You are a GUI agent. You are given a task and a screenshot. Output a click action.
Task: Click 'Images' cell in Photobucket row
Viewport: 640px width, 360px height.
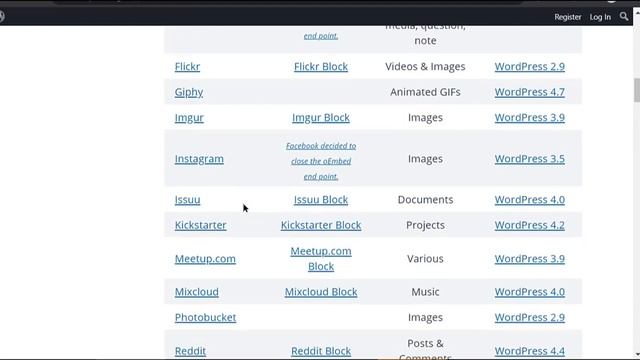[x=425, y=318]
